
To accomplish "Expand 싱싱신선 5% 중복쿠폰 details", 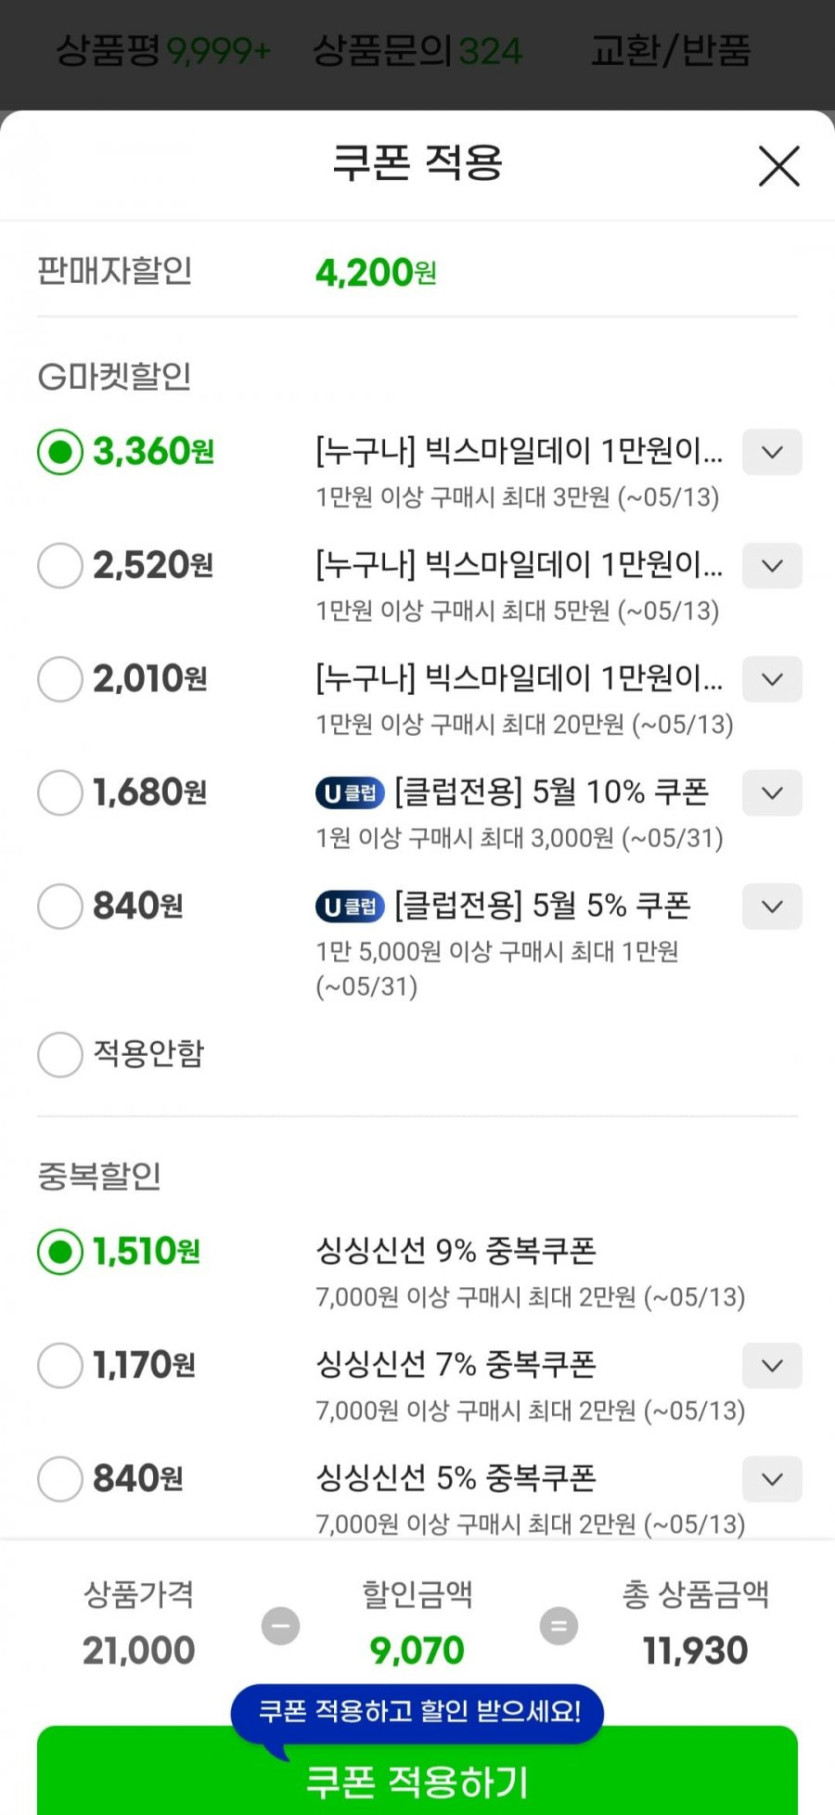I will 771,1479.
